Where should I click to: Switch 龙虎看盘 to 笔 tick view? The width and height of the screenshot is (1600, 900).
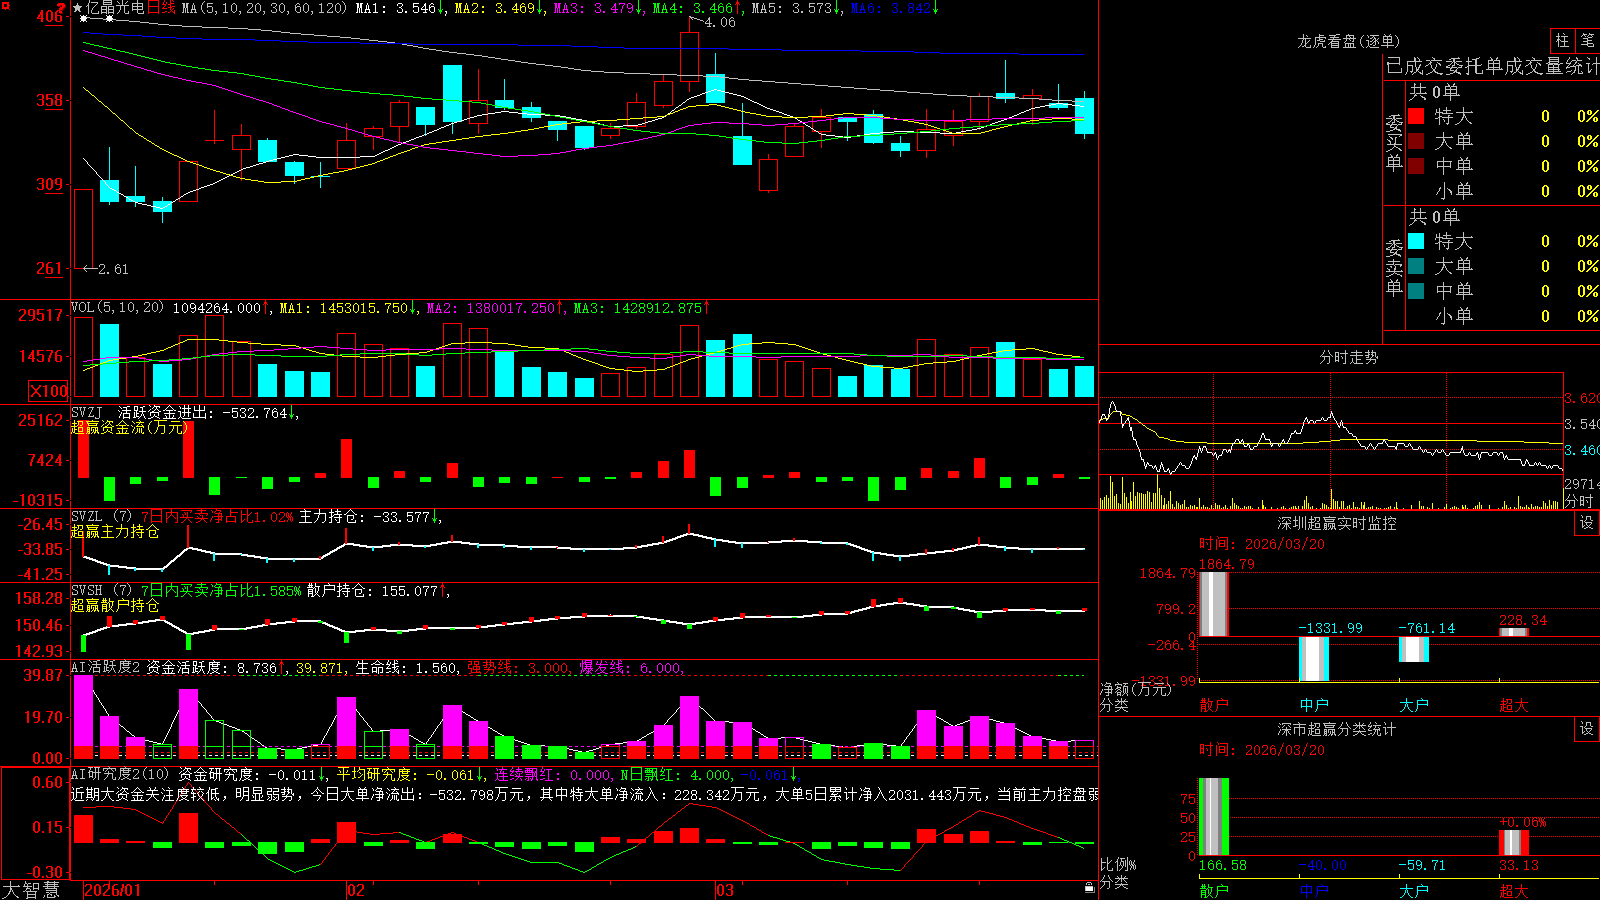click(x=1587, y=41)
